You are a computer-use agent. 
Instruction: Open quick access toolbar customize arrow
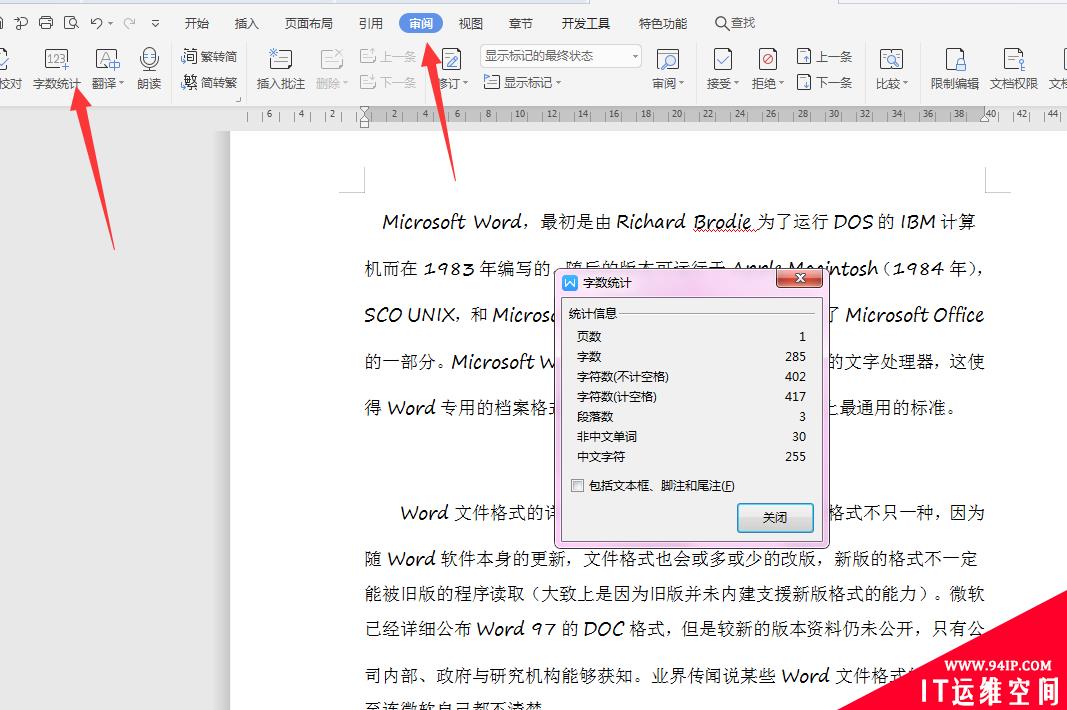[x=155, y=23]
